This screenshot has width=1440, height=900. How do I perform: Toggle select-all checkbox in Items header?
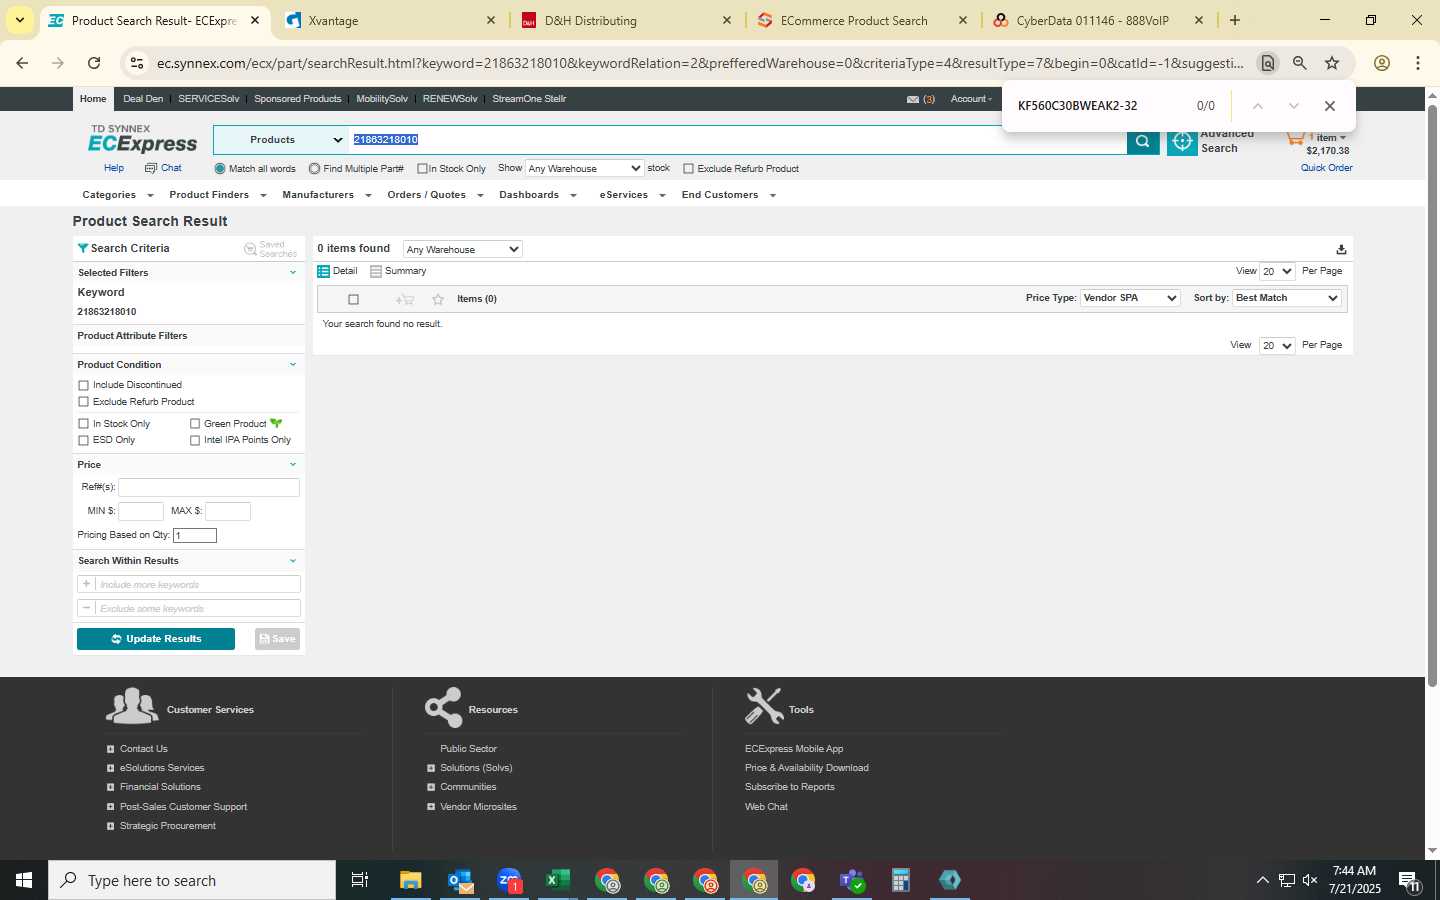click(x=353, y=299)
